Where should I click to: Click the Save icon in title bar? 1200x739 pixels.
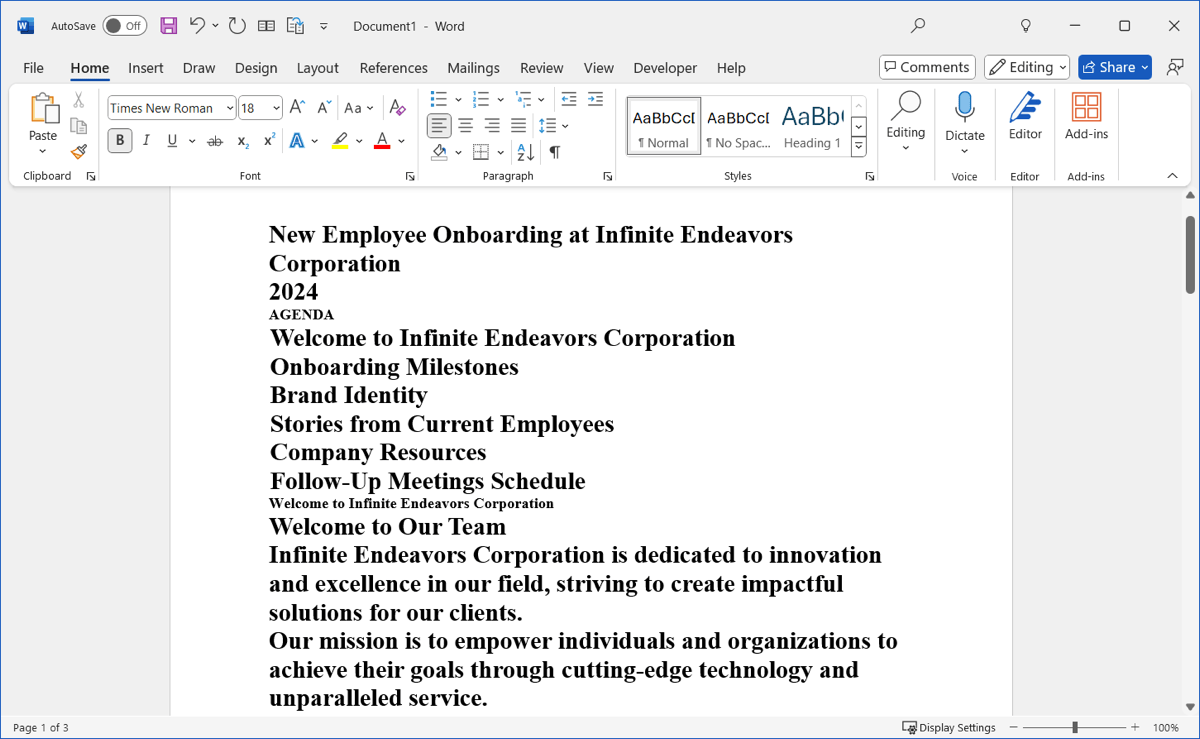coord(168,26)
